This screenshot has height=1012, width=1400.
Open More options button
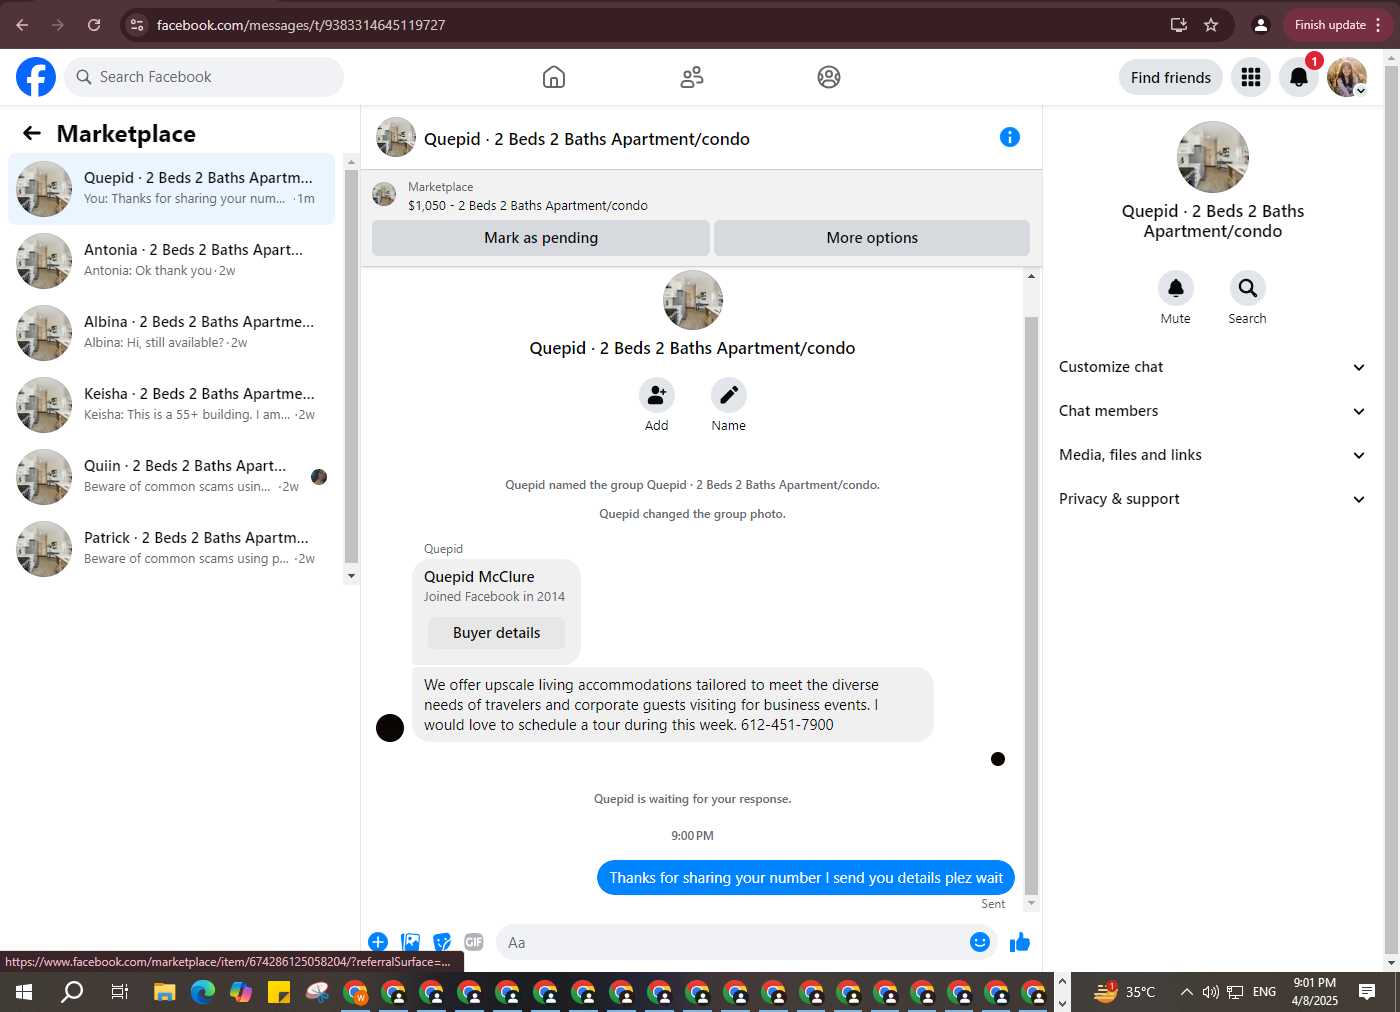click(872, 238)
